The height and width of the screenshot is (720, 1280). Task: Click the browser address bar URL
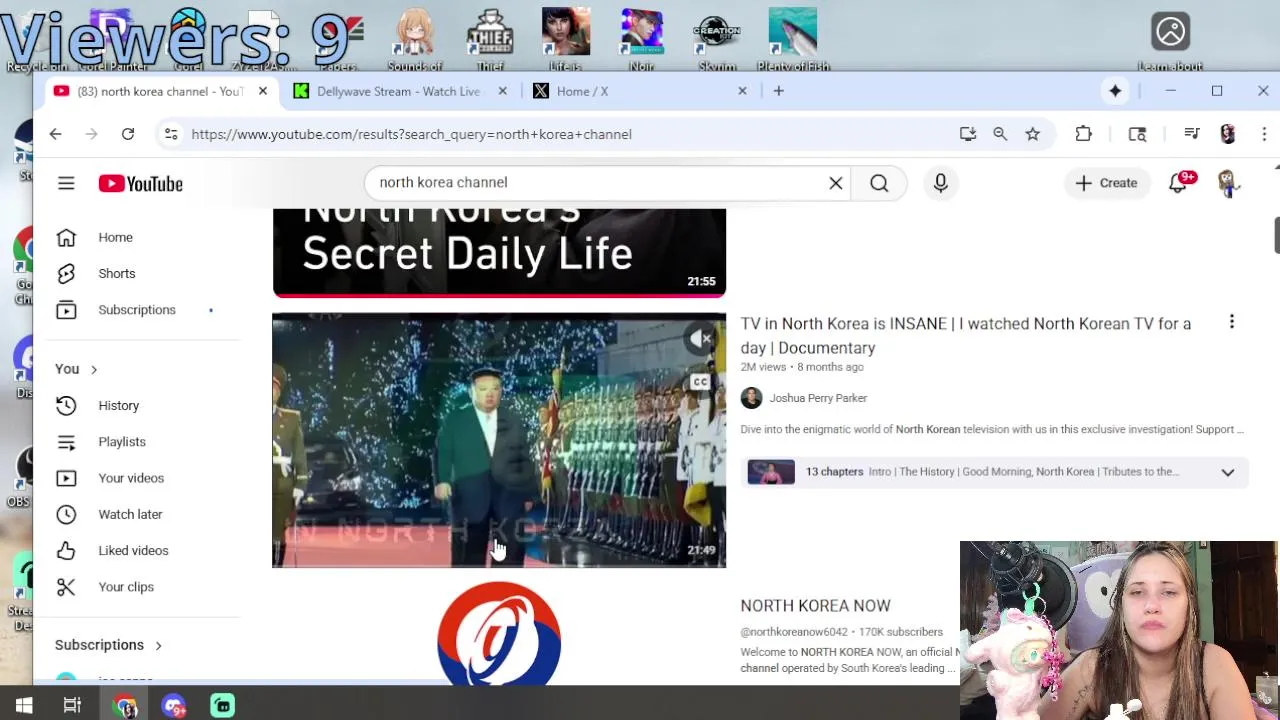(411, 134)
